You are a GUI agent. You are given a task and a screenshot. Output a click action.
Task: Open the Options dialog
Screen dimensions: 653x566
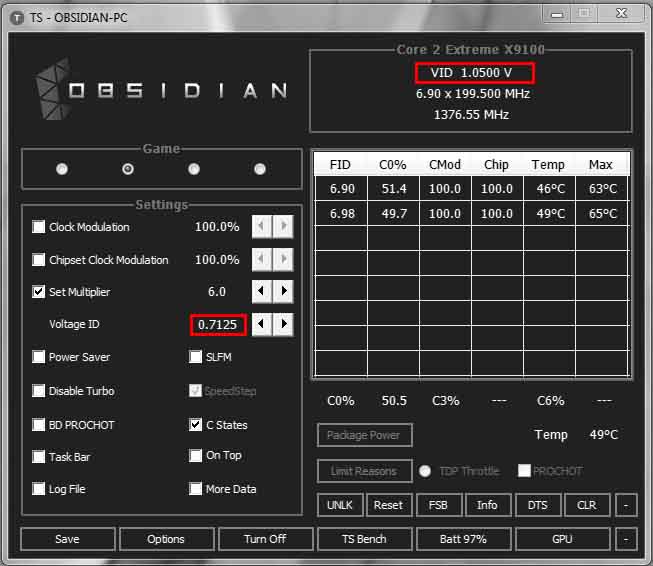coord(166,539)
